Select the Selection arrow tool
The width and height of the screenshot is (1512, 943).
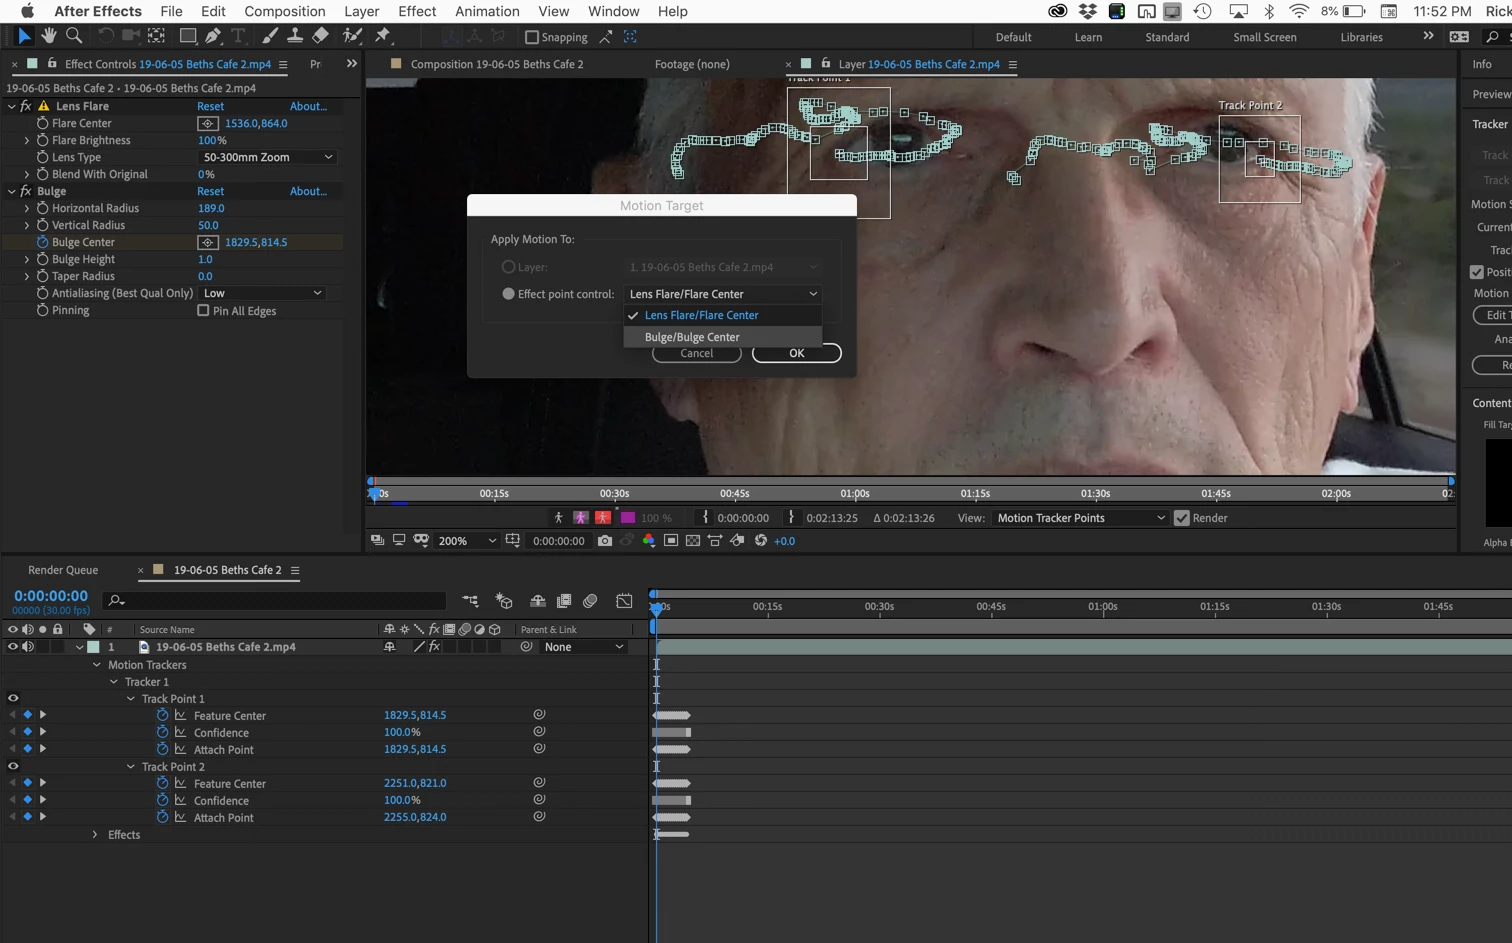[x=23, y=36]
